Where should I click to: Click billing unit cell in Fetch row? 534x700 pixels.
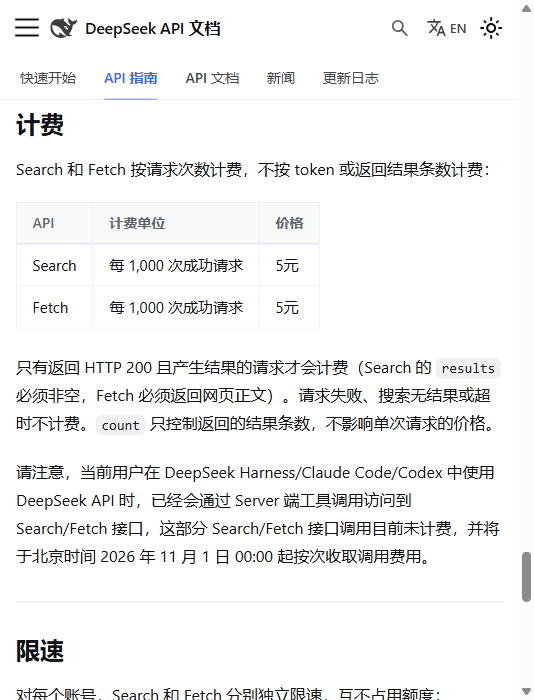(176, 308)
